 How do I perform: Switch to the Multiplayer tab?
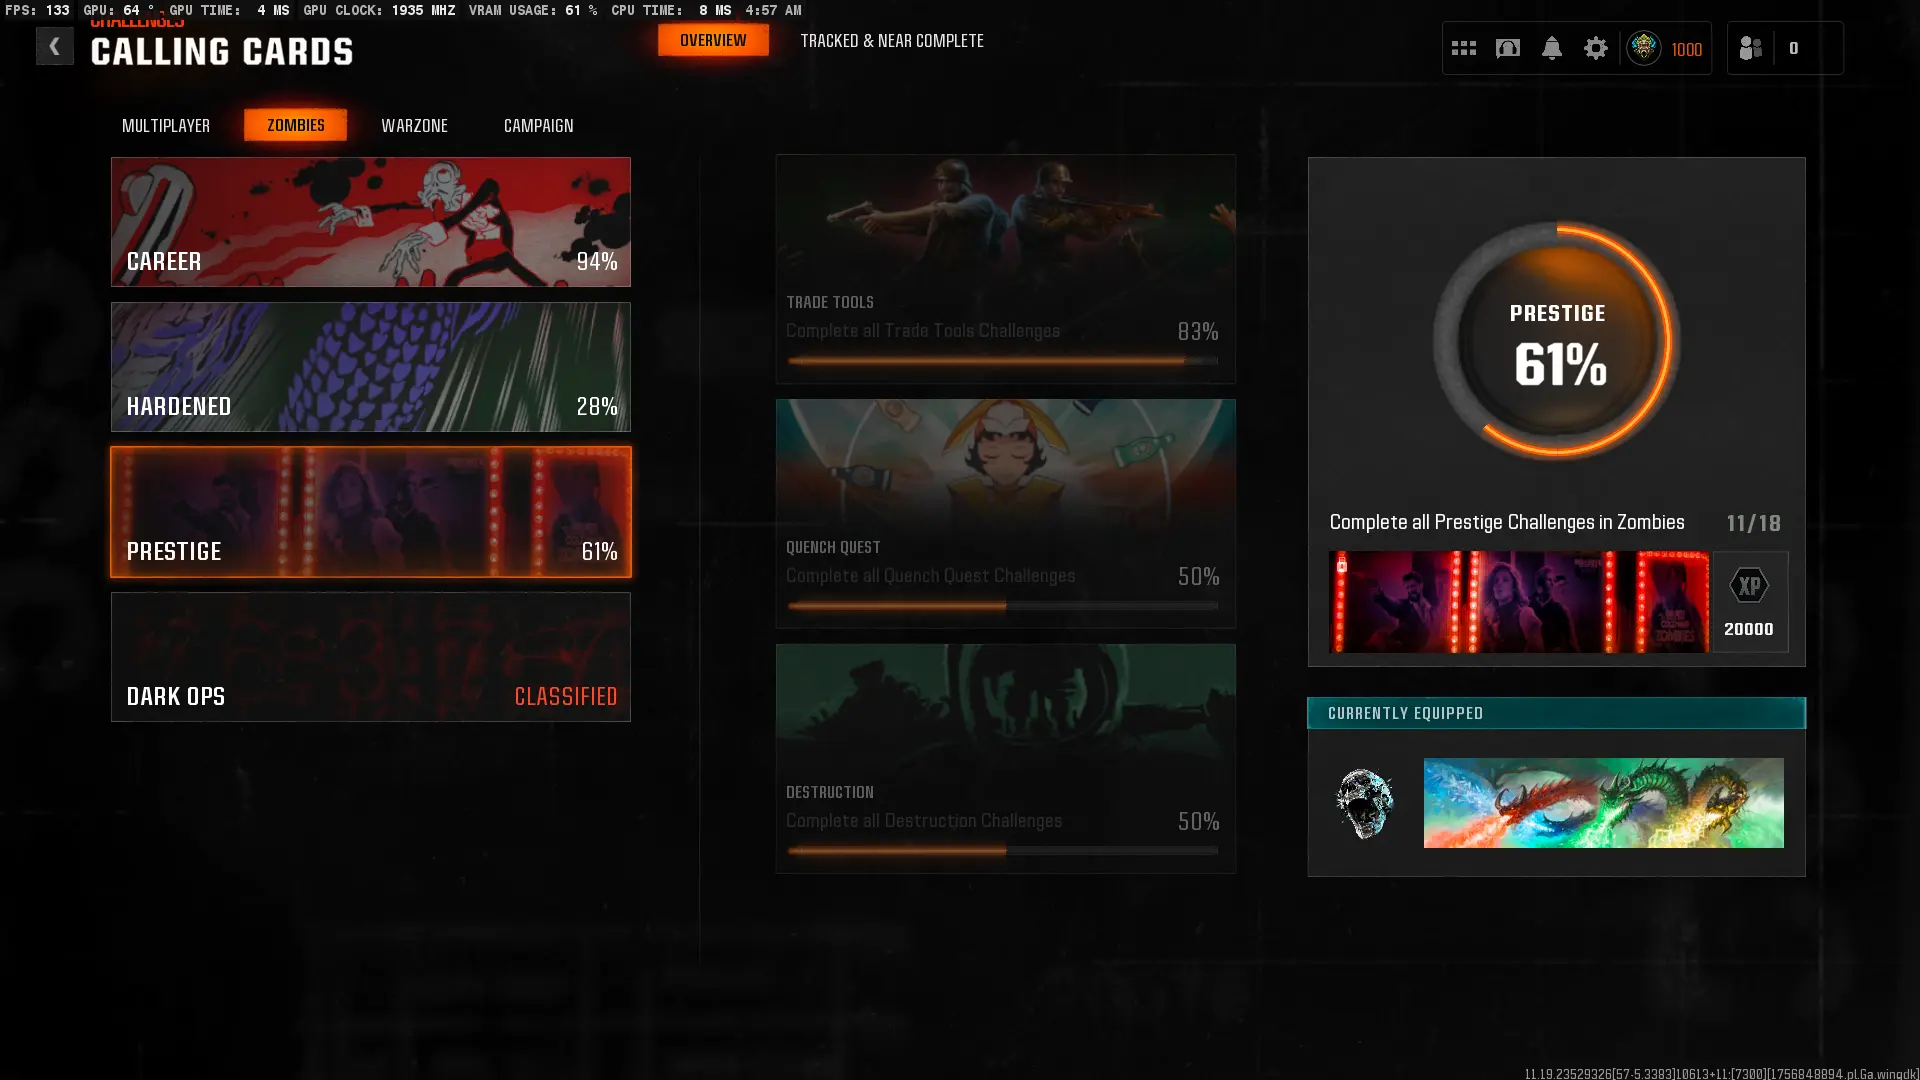click(166, 126)
